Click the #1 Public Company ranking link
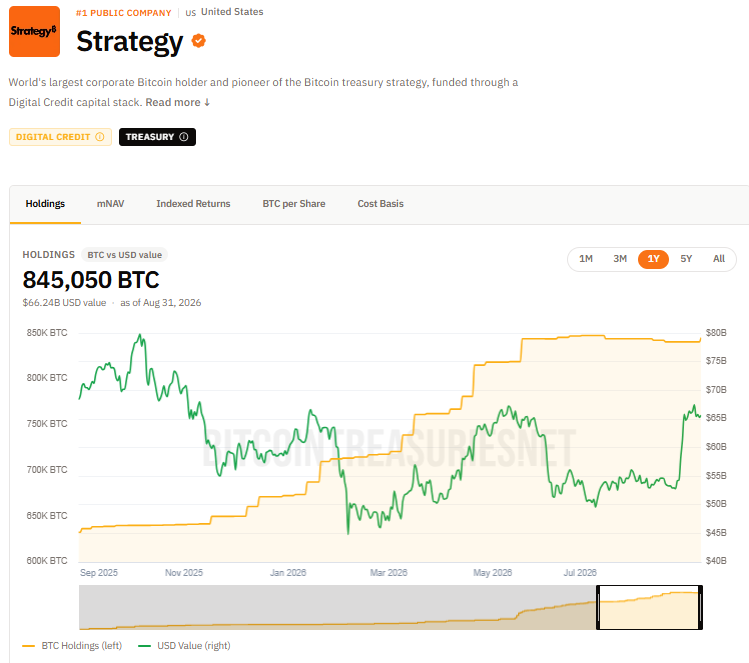 [123, 13]
